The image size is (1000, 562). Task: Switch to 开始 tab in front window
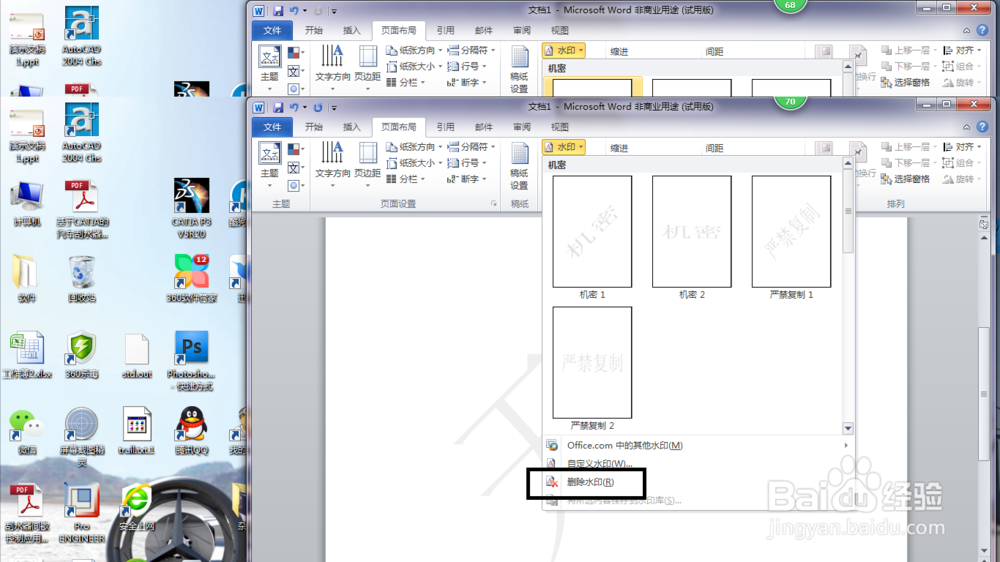coord(313,127)
